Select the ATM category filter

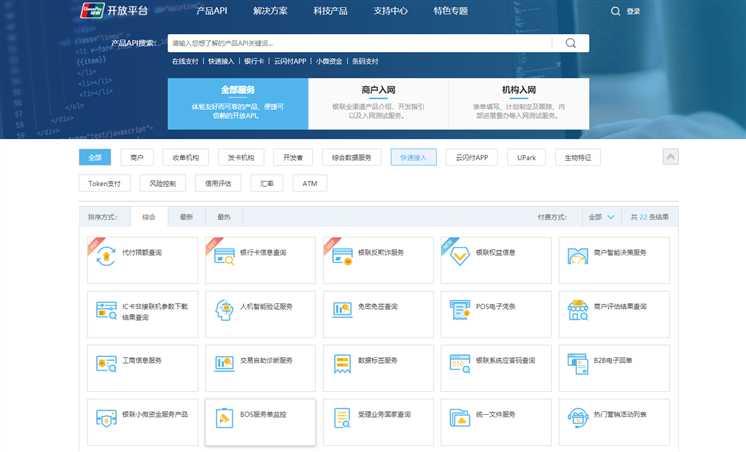click(310, 183)
